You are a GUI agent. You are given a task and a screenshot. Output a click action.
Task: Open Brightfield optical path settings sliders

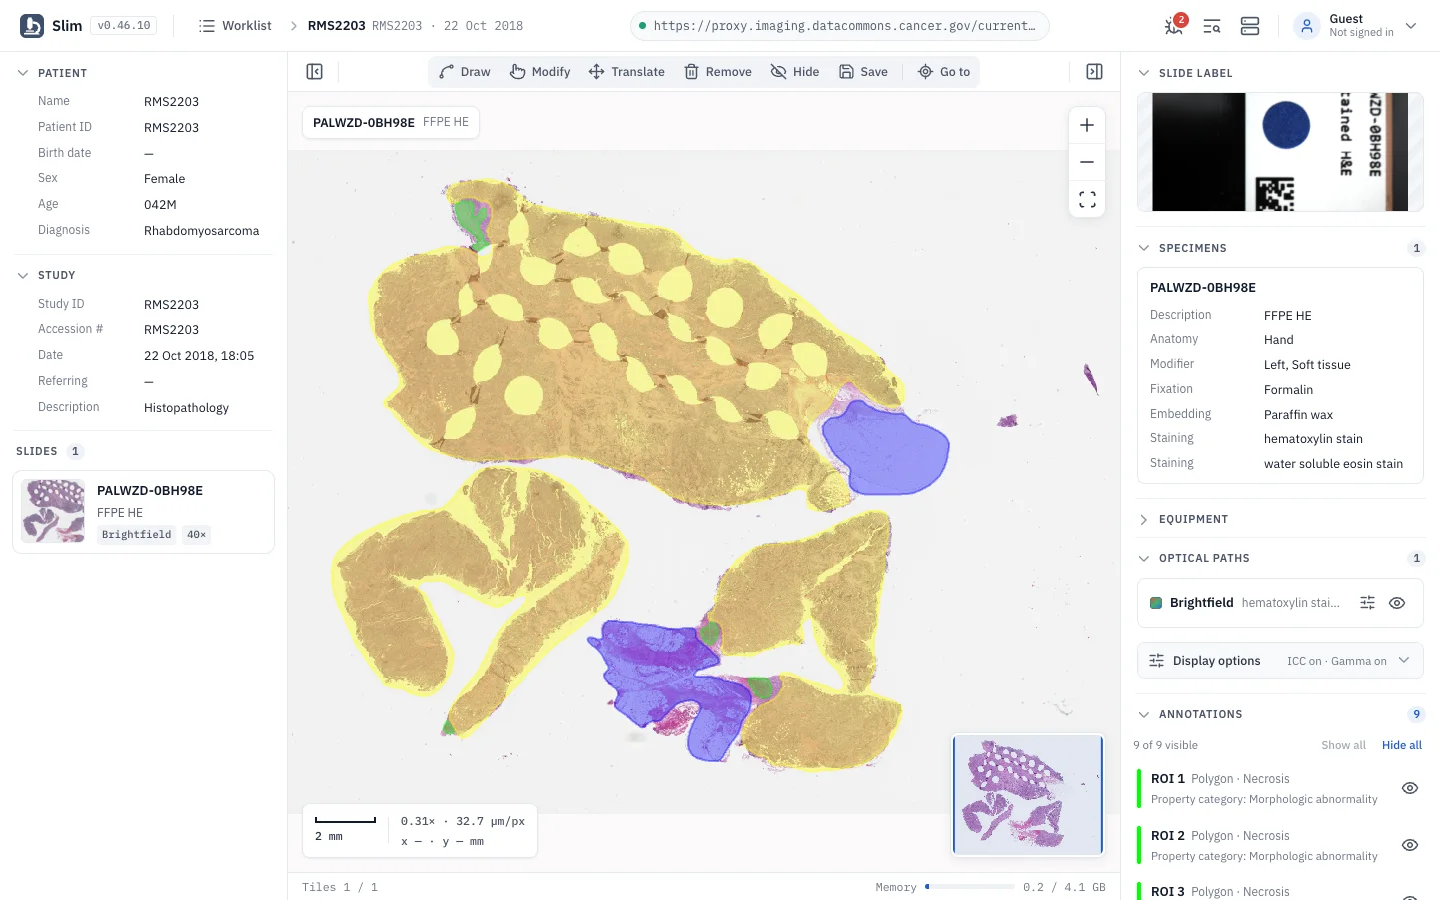pos(1367,603)
